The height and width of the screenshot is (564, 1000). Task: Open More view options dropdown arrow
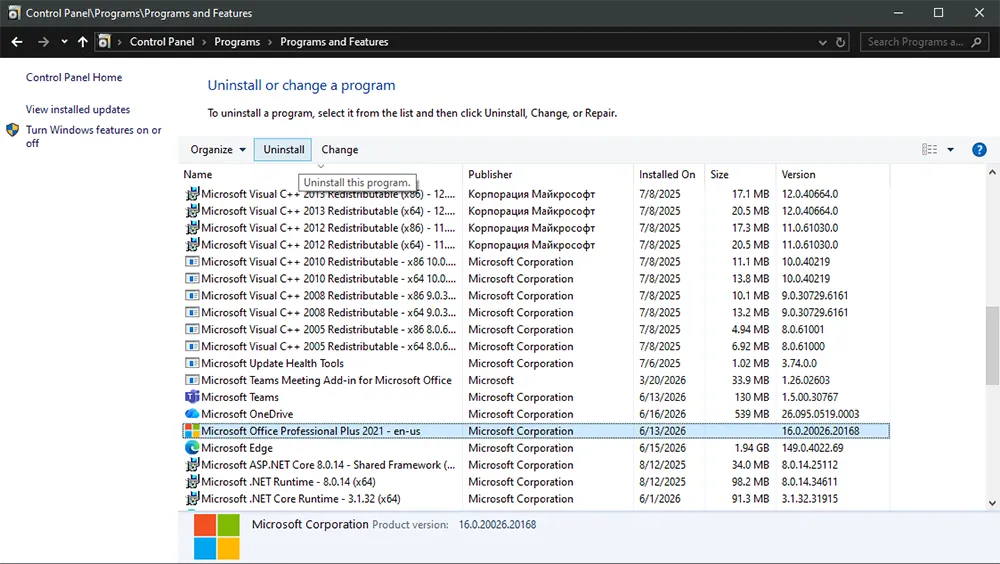(950, 150)
